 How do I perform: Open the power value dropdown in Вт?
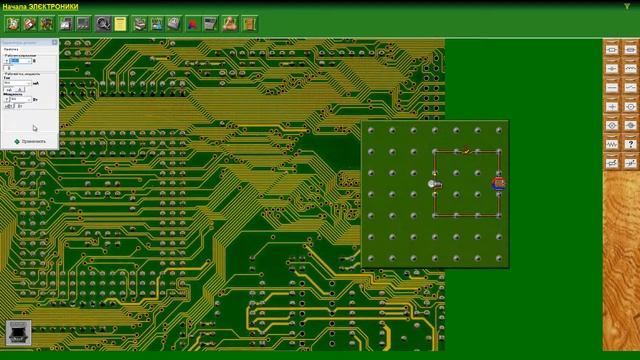tap(29, 100)
